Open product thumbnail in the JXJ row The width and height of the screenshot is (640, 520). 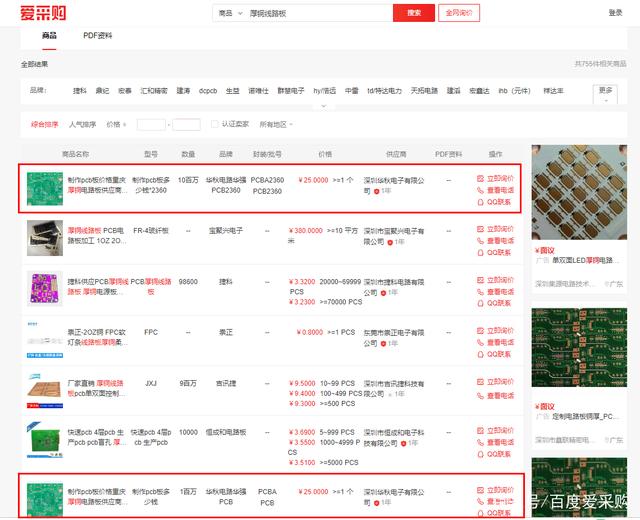45,390
